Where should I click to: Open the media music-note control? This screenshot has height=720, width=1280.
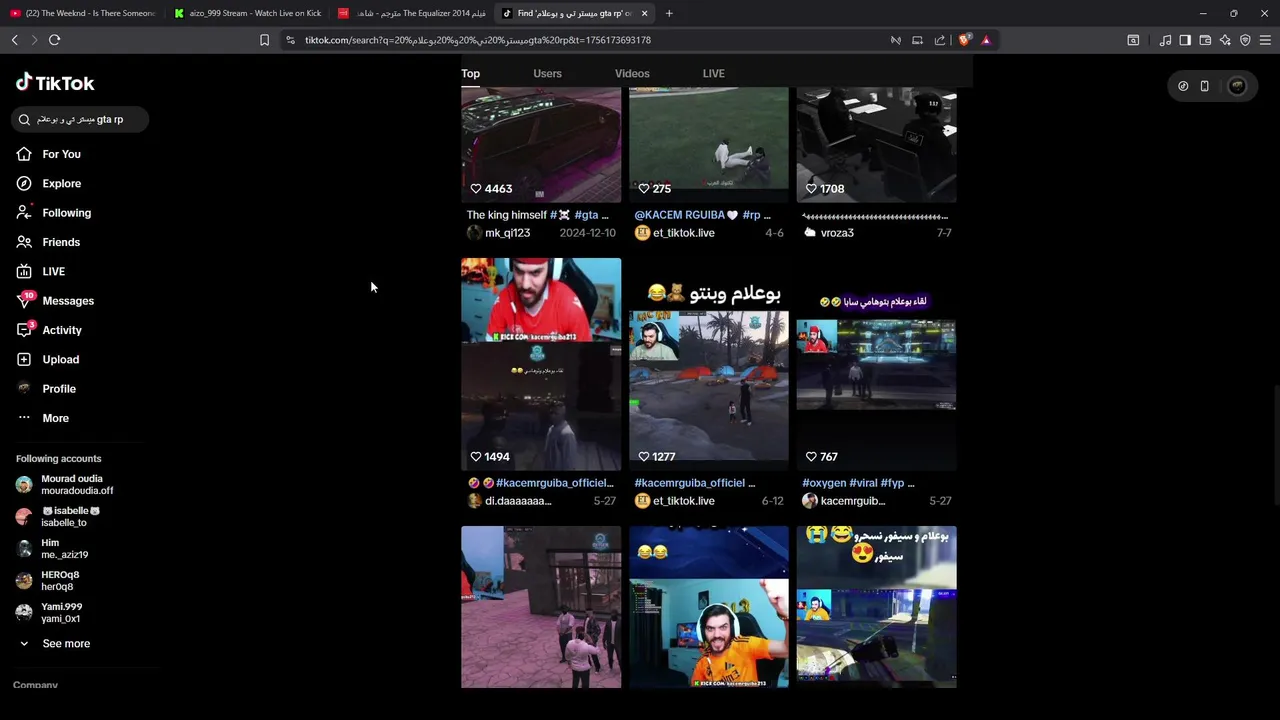pyautogui.click(x=1165, y=40)
